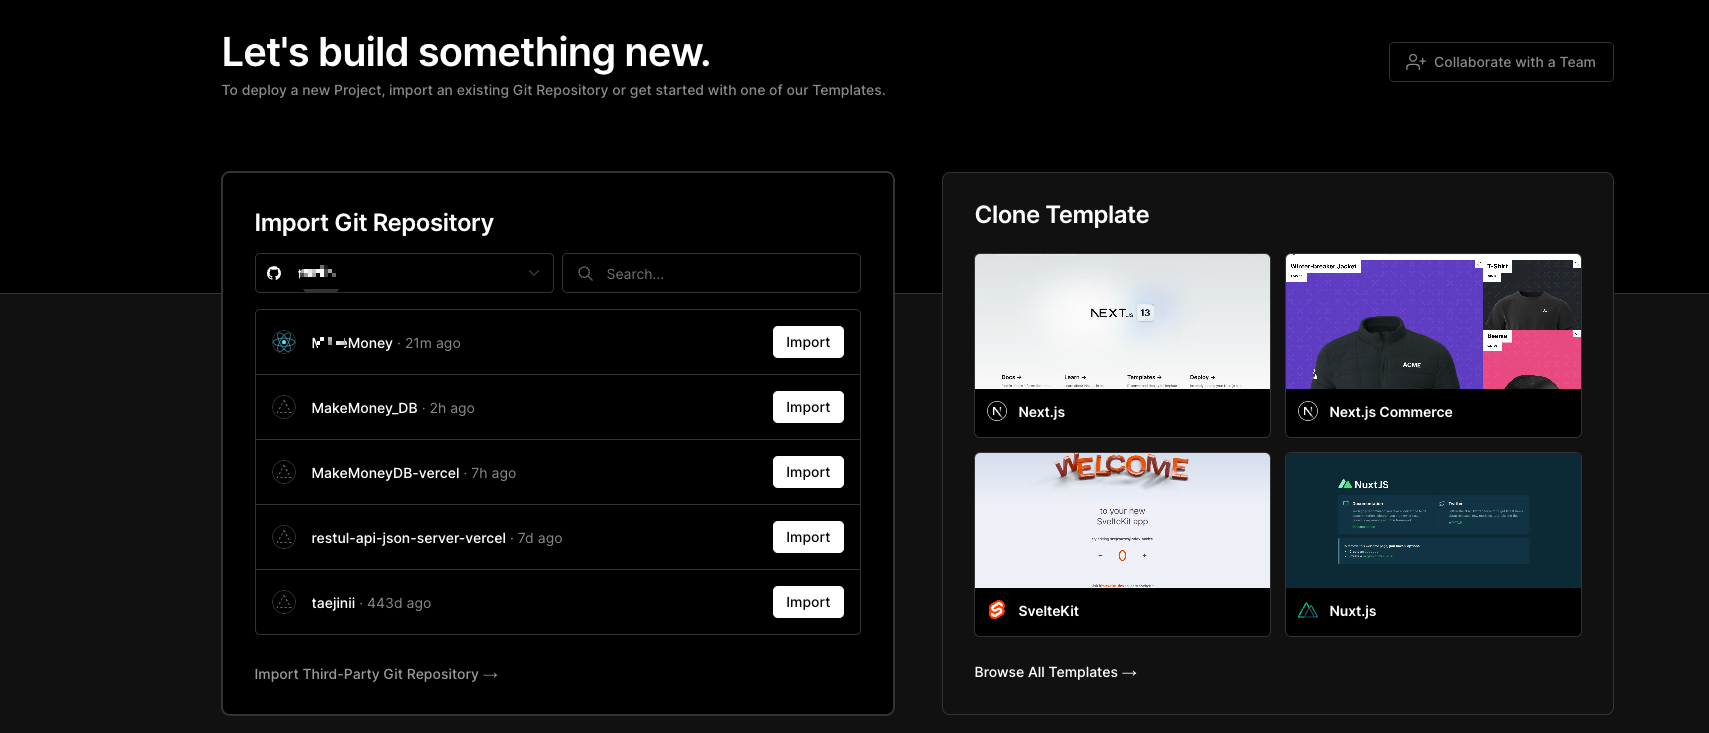
Task: Import the MakeMoneyDB-vercel repository
Action: pos(808,472)
